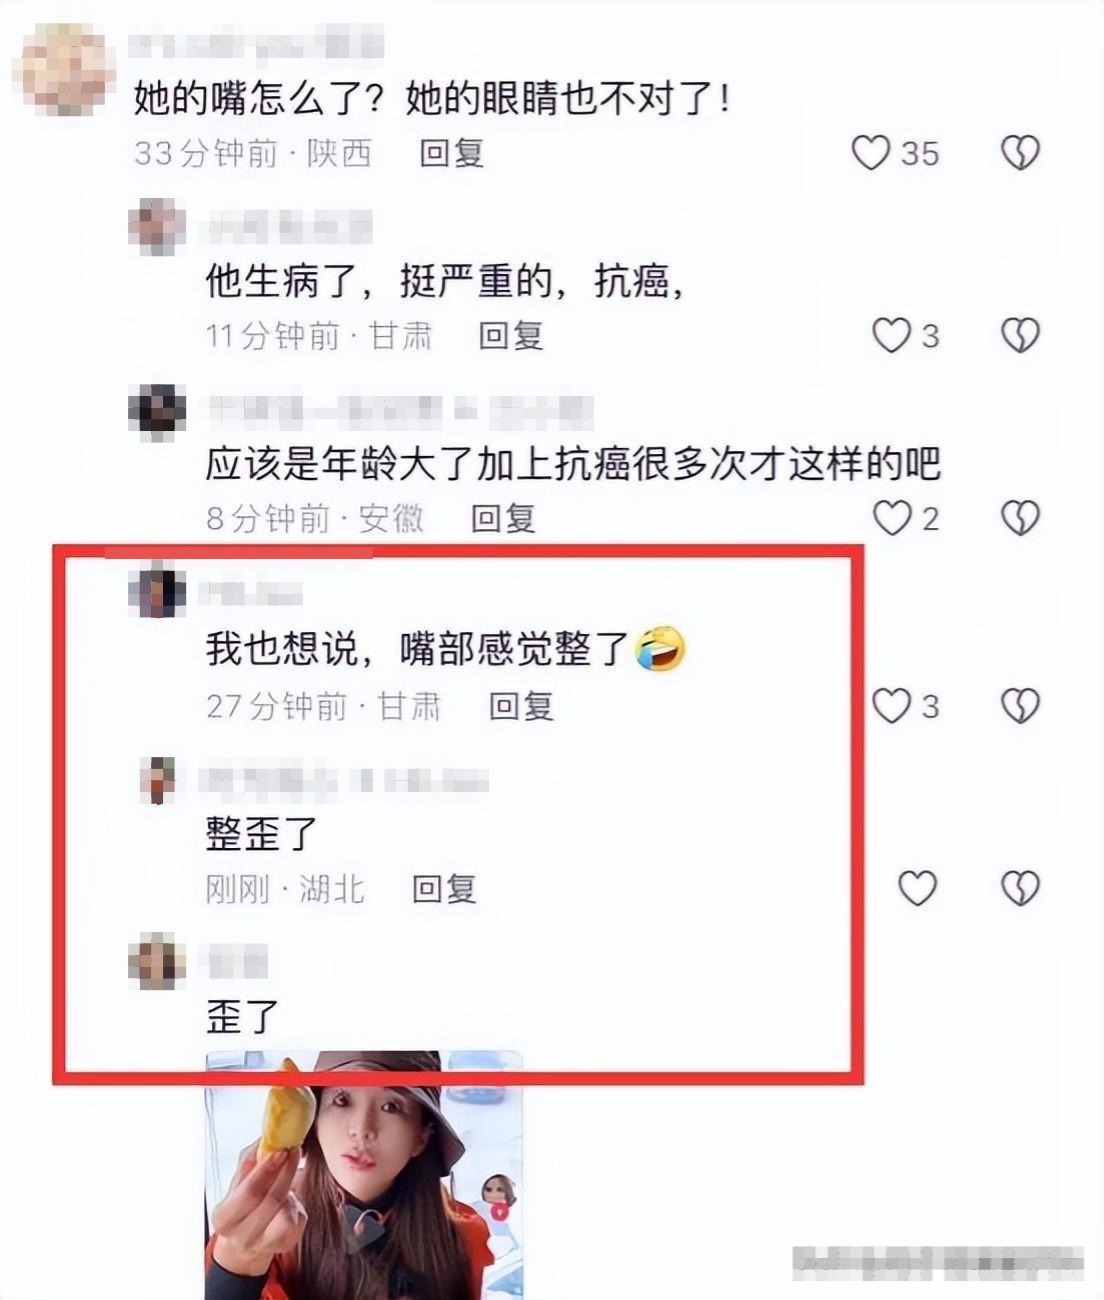The height and width of the screenshot is (1300, 1104).
Task: Open avatar of 整歪了 commenter
Action: (x=157, y=780)
